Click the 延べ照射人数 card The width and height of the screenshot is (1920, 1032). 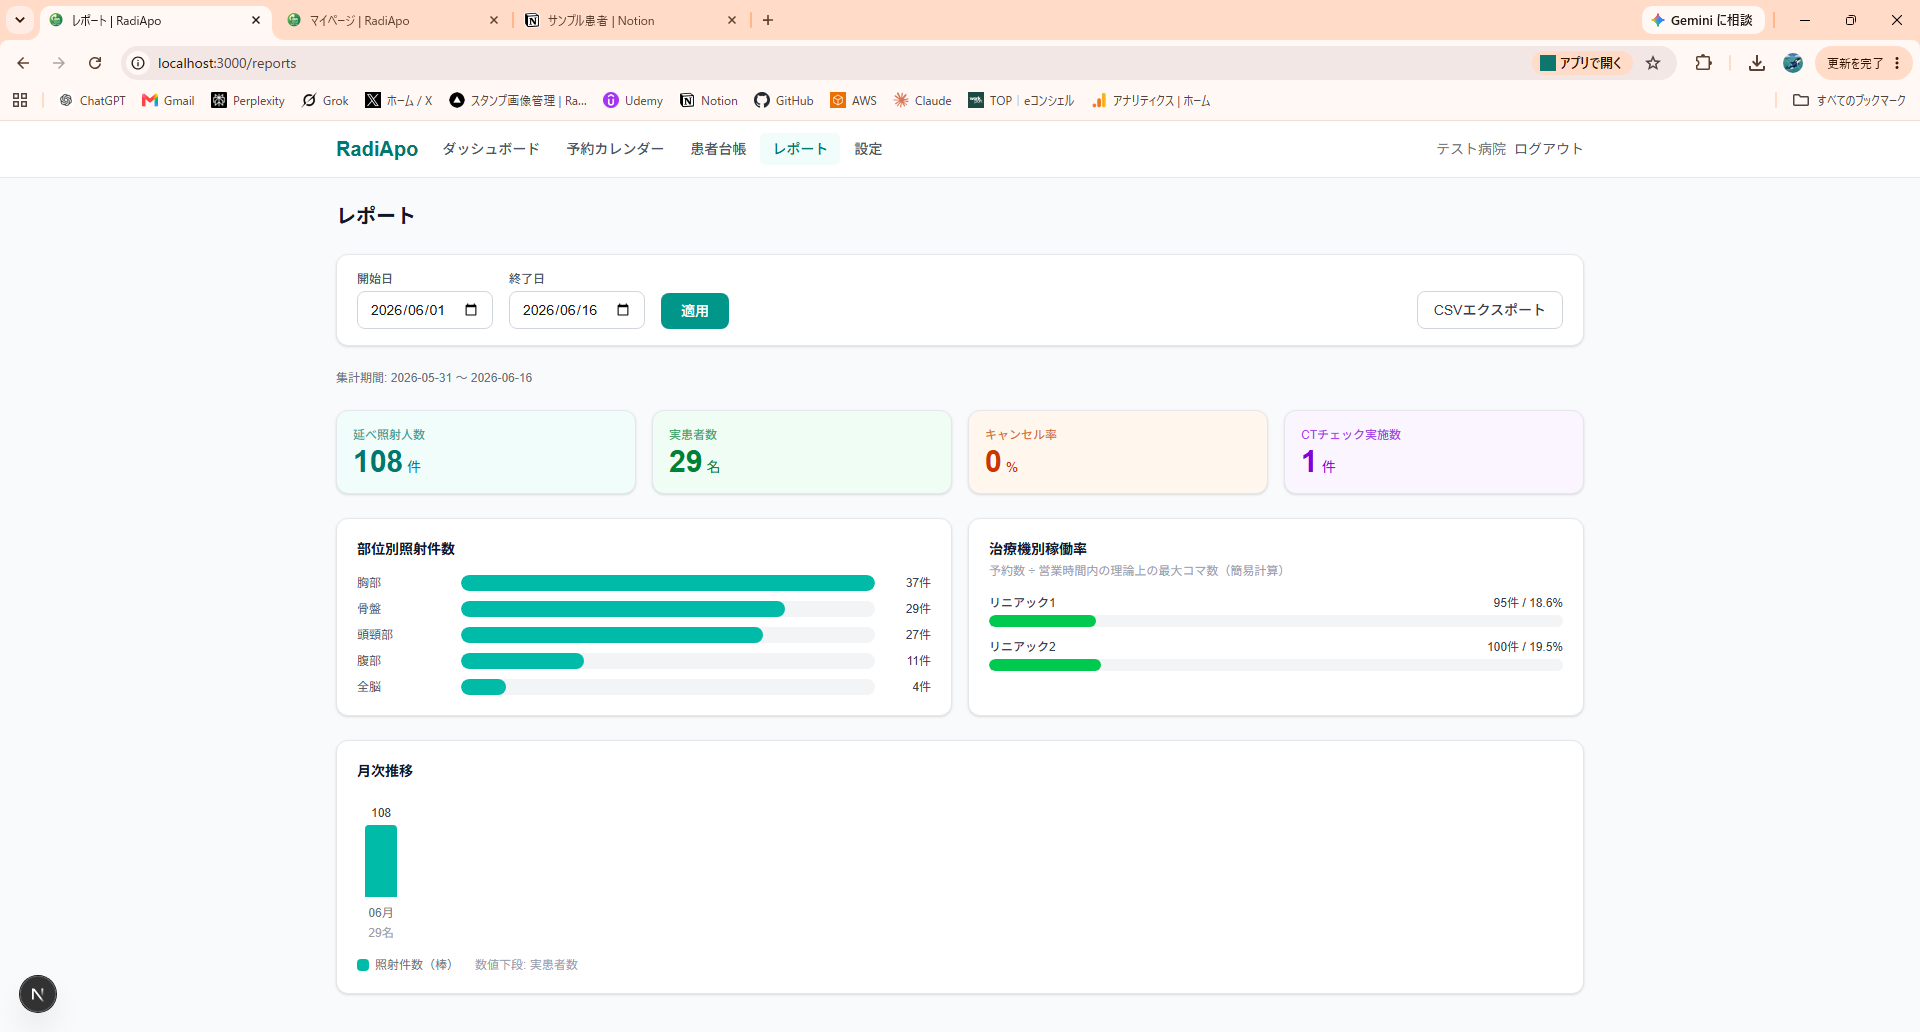tap(486, 452)
